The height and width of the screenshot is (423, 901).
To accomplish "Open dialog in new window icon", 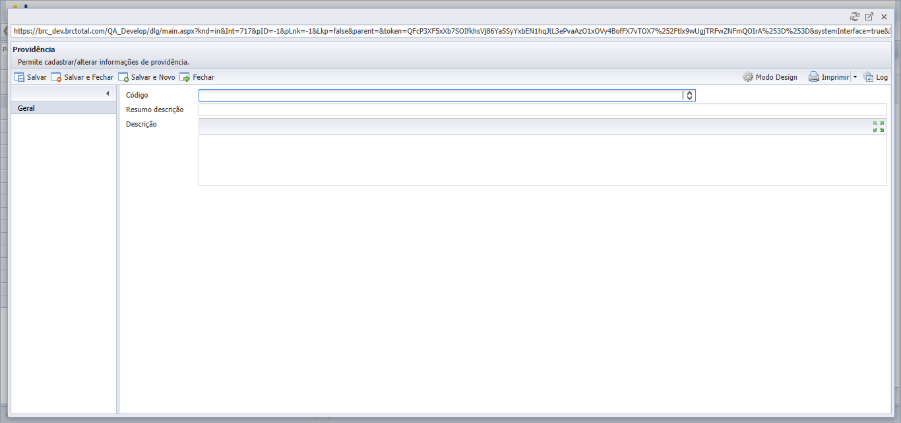I will (869, 17).
